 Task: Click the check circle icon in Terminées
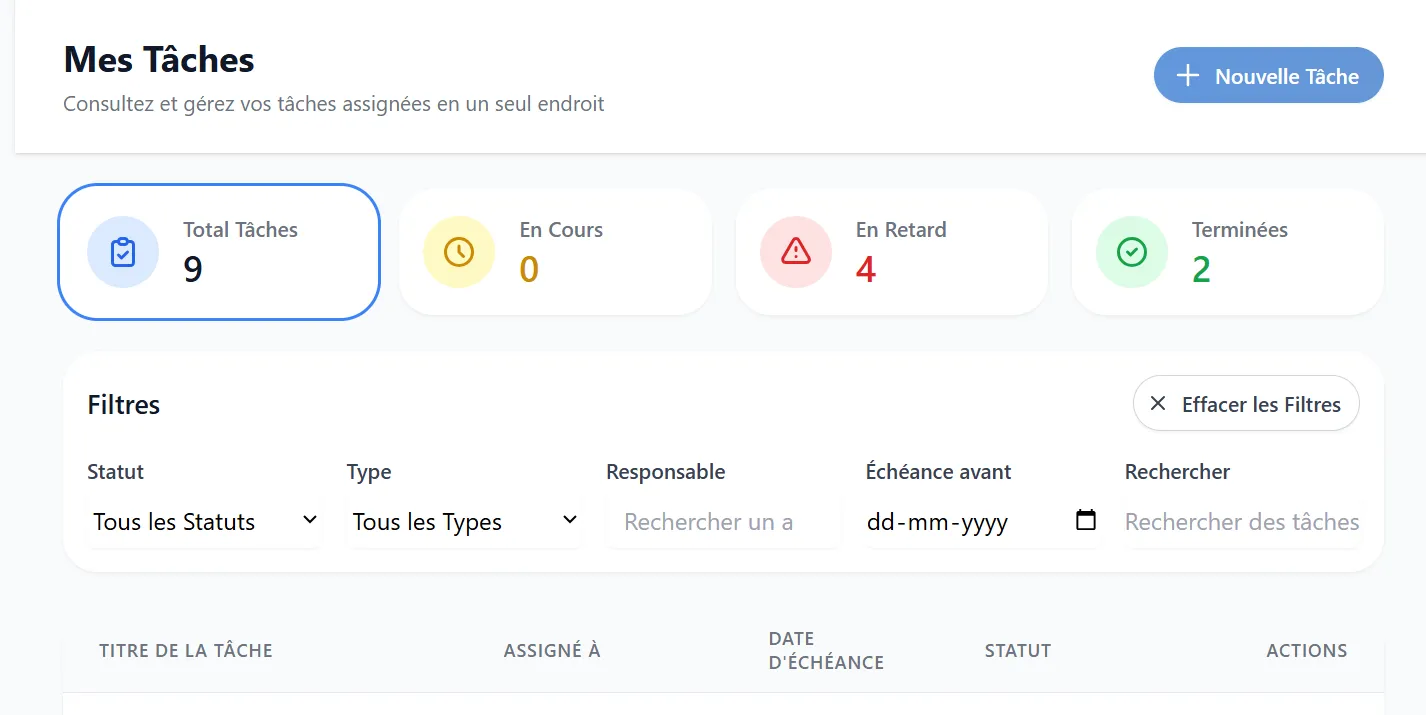coord(1132,252)
